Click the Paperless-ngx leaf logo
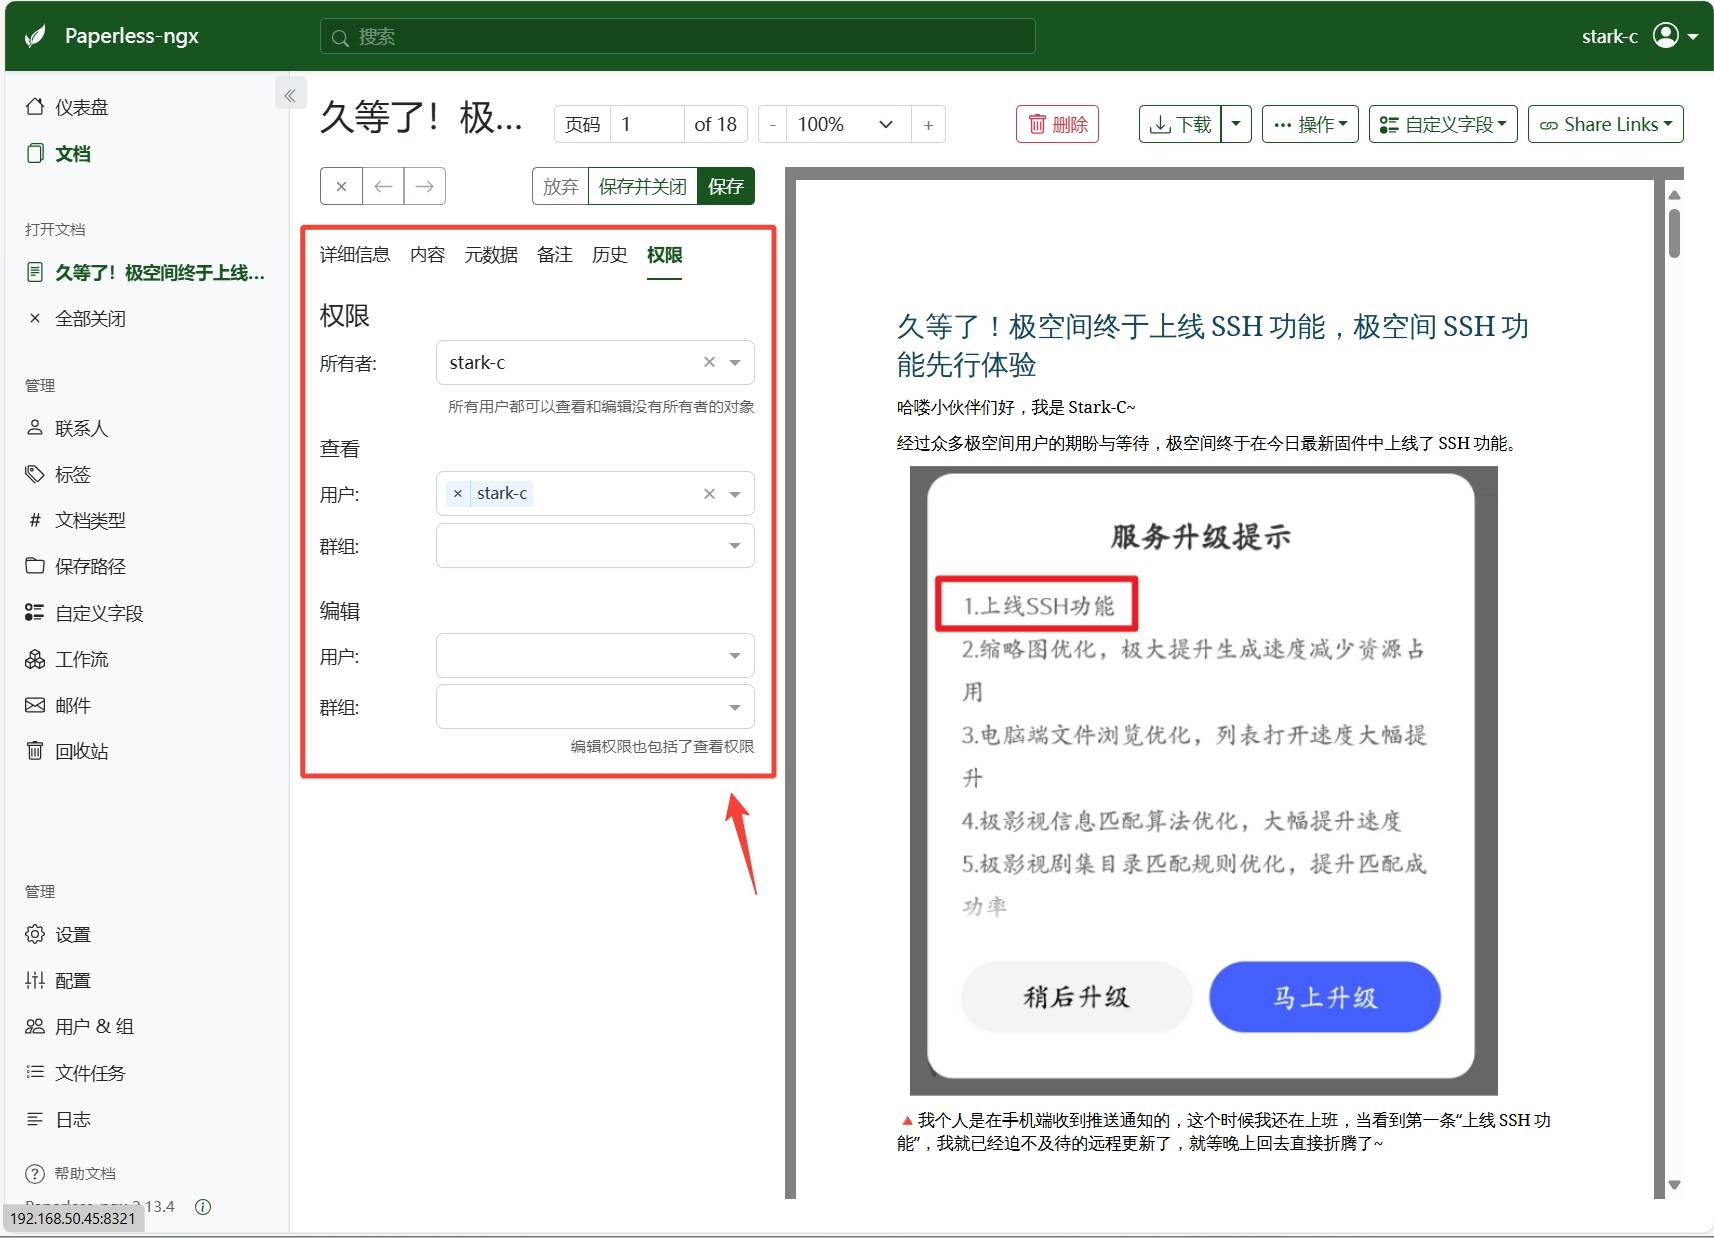The image size is (1714, 1238). (35, 36)
